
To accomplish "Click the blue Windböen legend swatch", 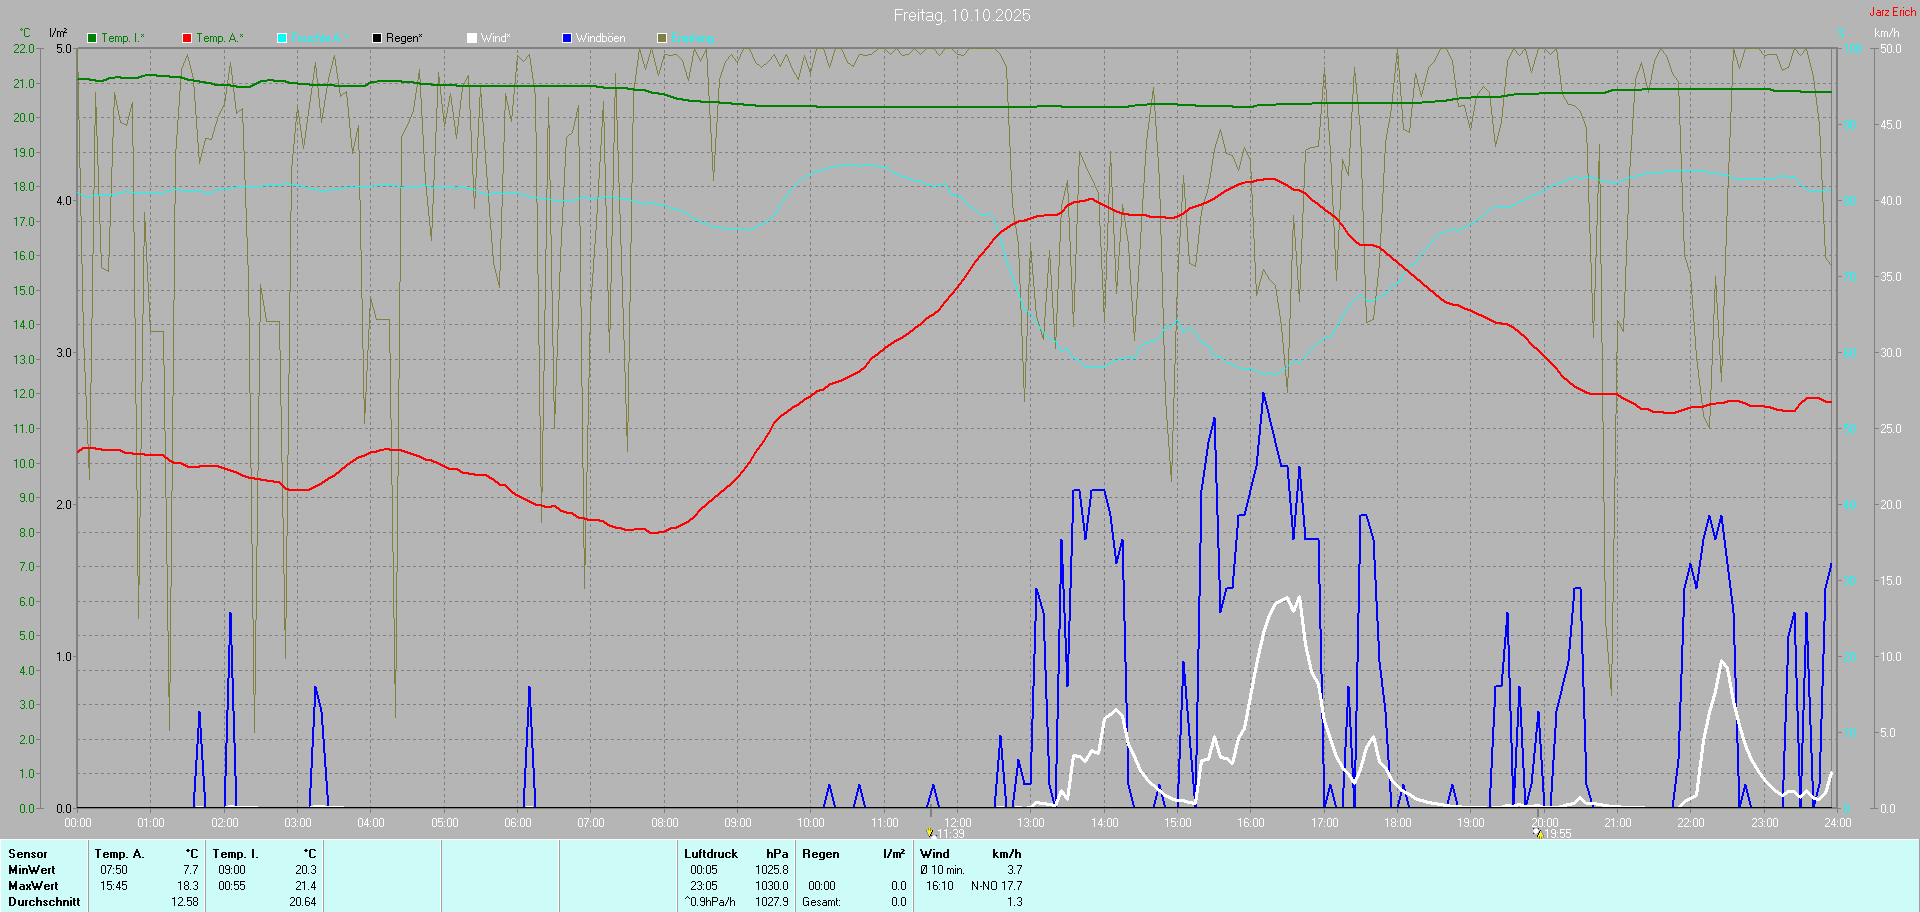I will tap(567, 38).
